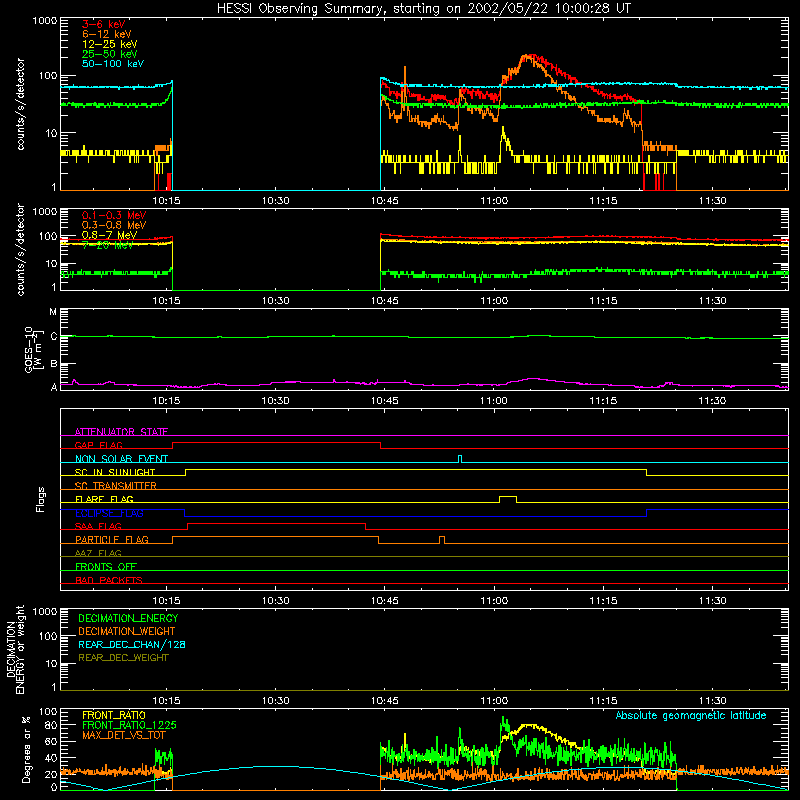Select the GAP_FLAG label
800x800 pixels.
(98, 445)
